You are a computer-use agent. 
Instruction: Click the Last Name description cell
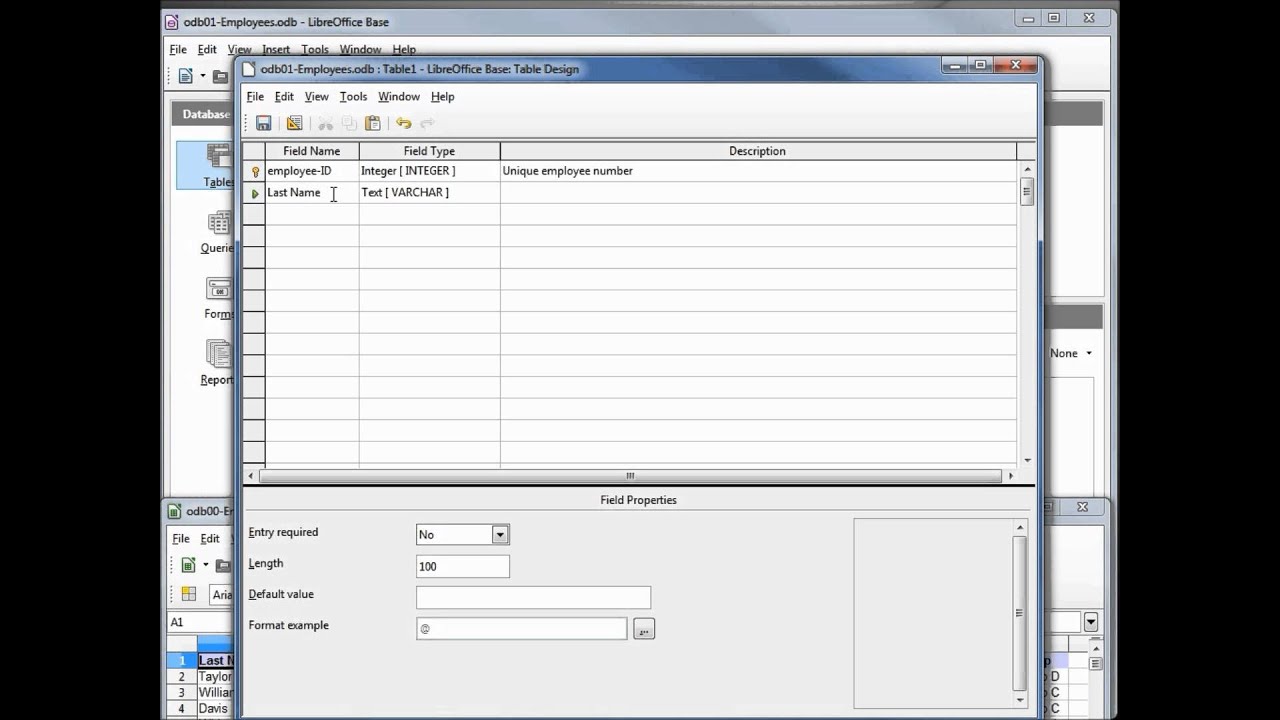758,193
